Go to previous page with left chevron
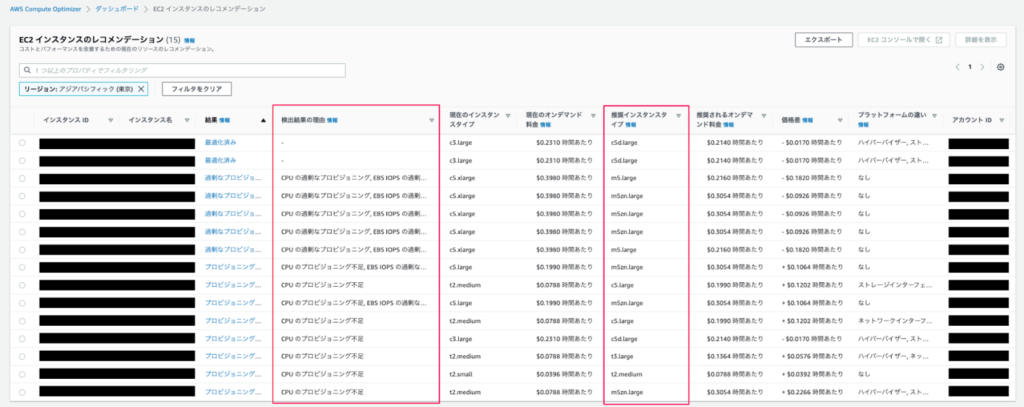 pos(957,67)
